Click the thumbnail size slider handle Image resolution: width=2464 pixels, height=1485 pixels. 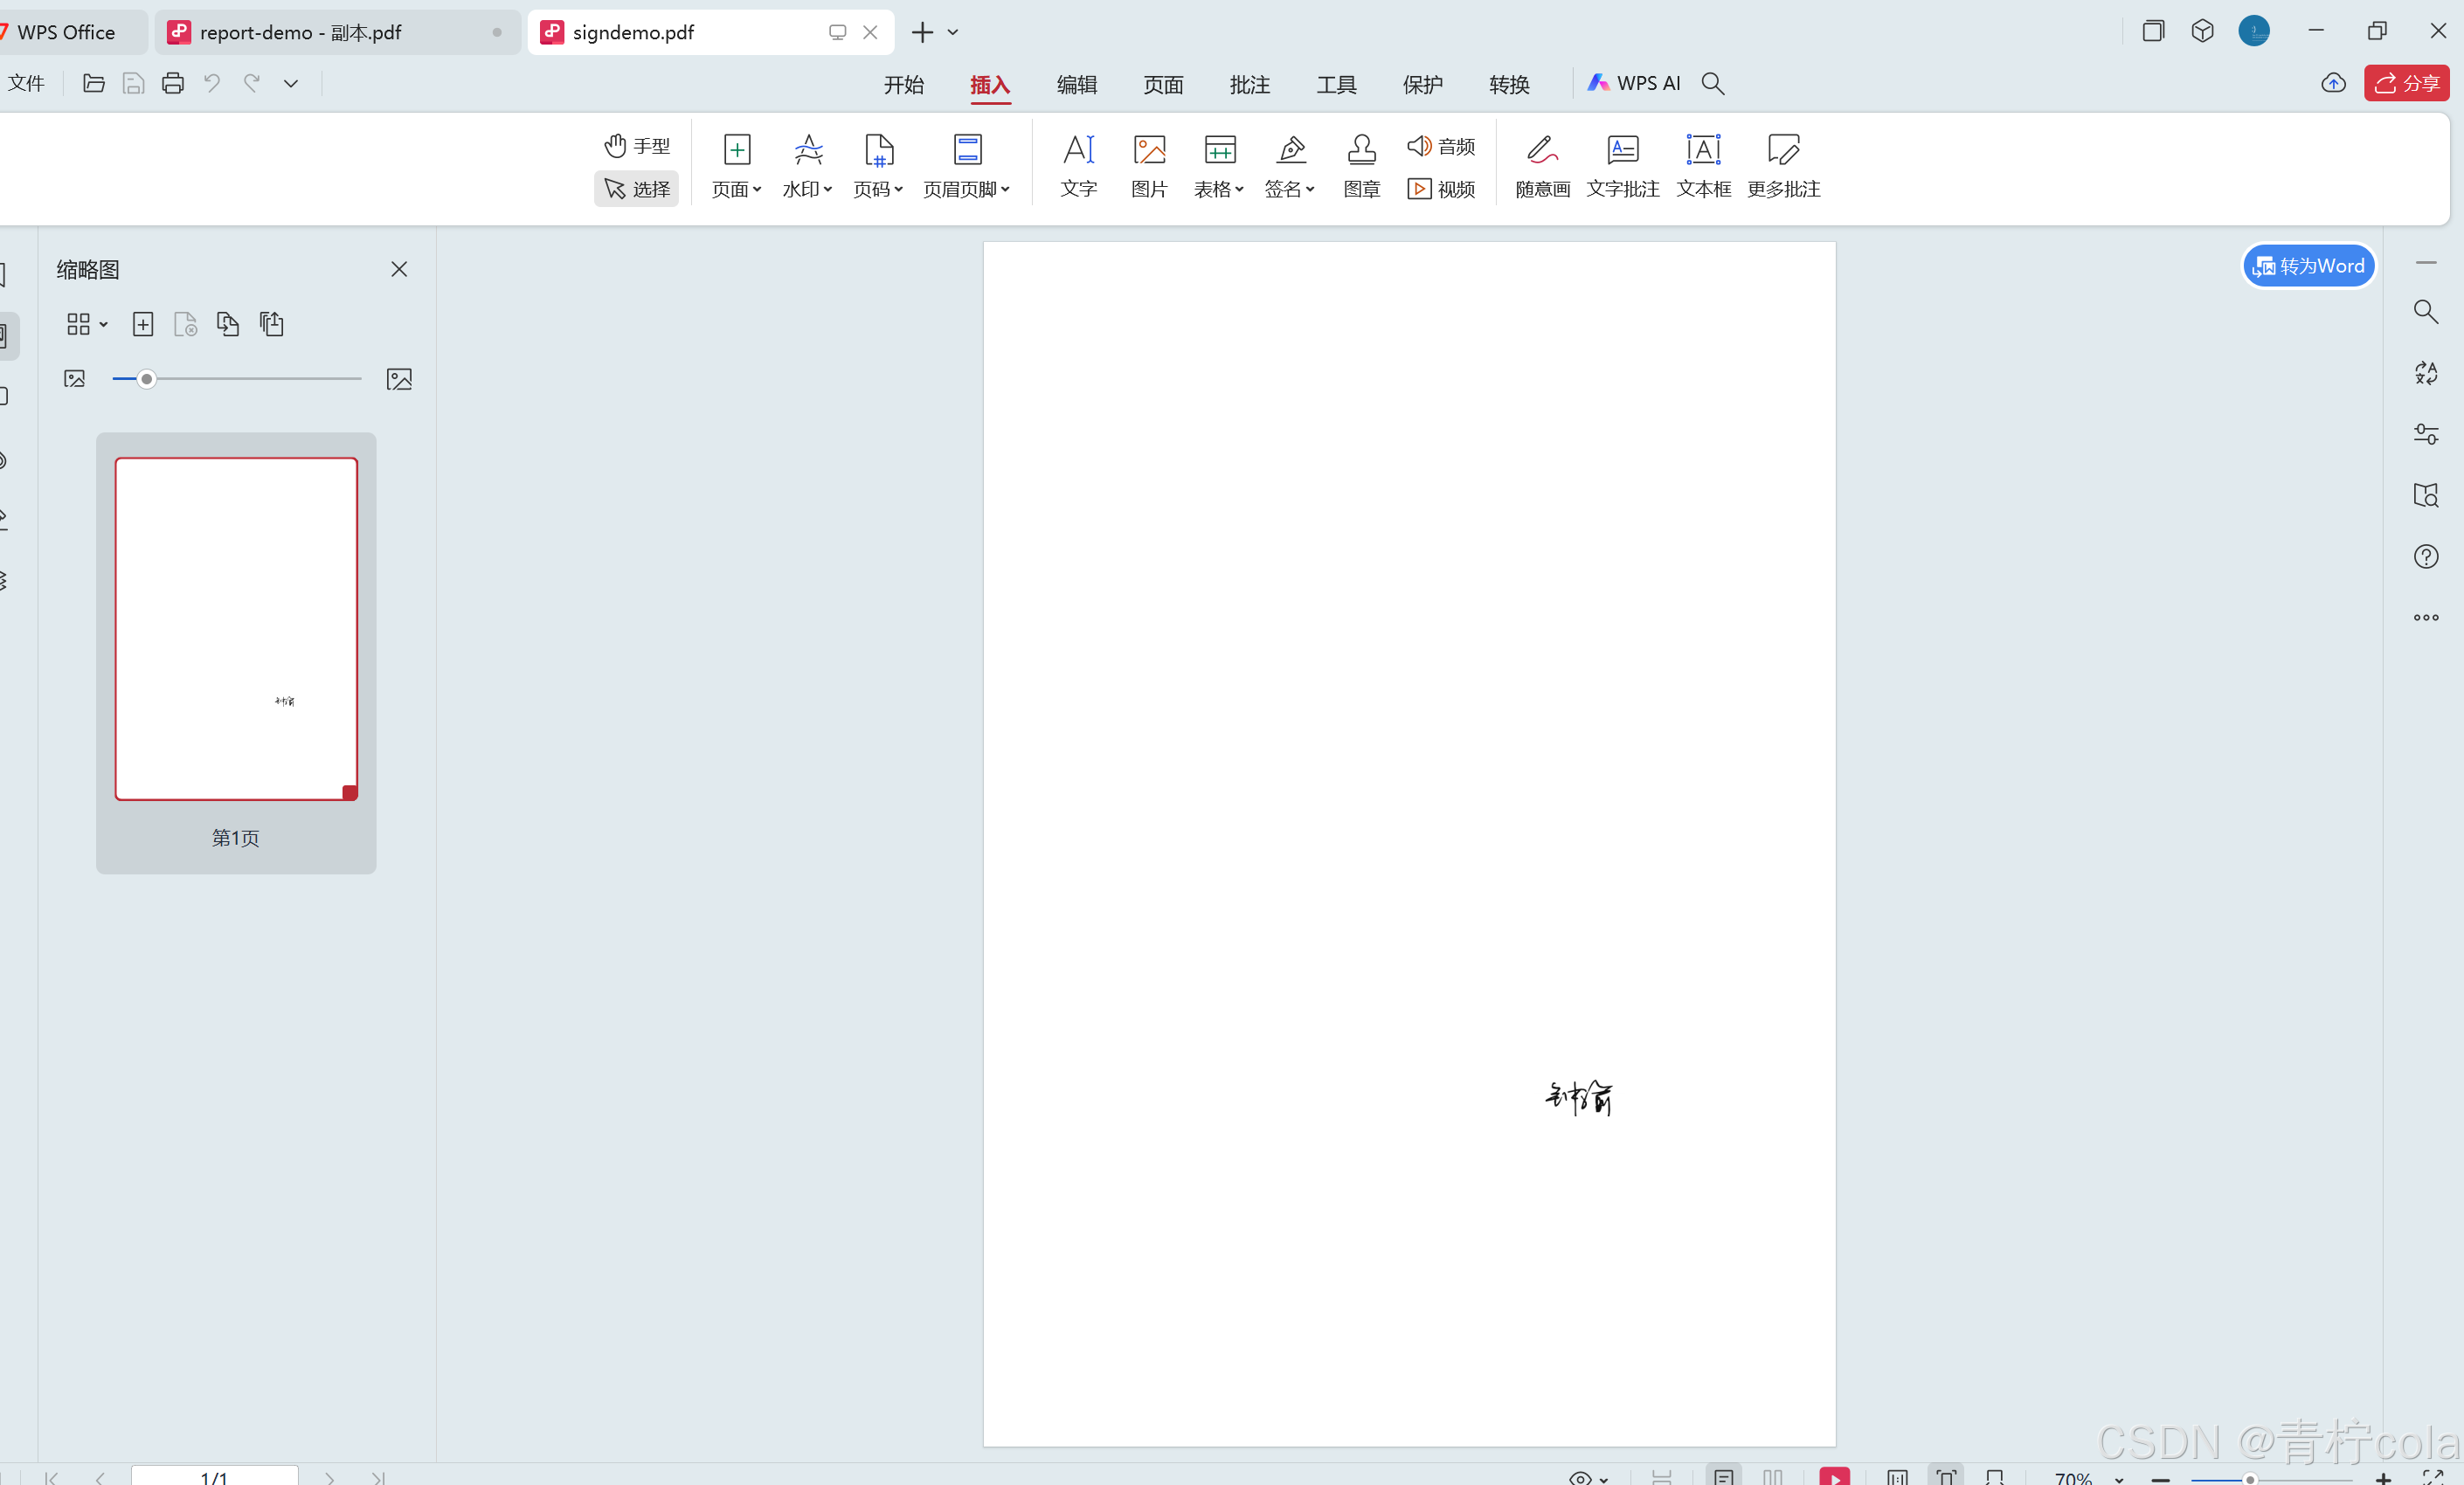pos(146,379)
